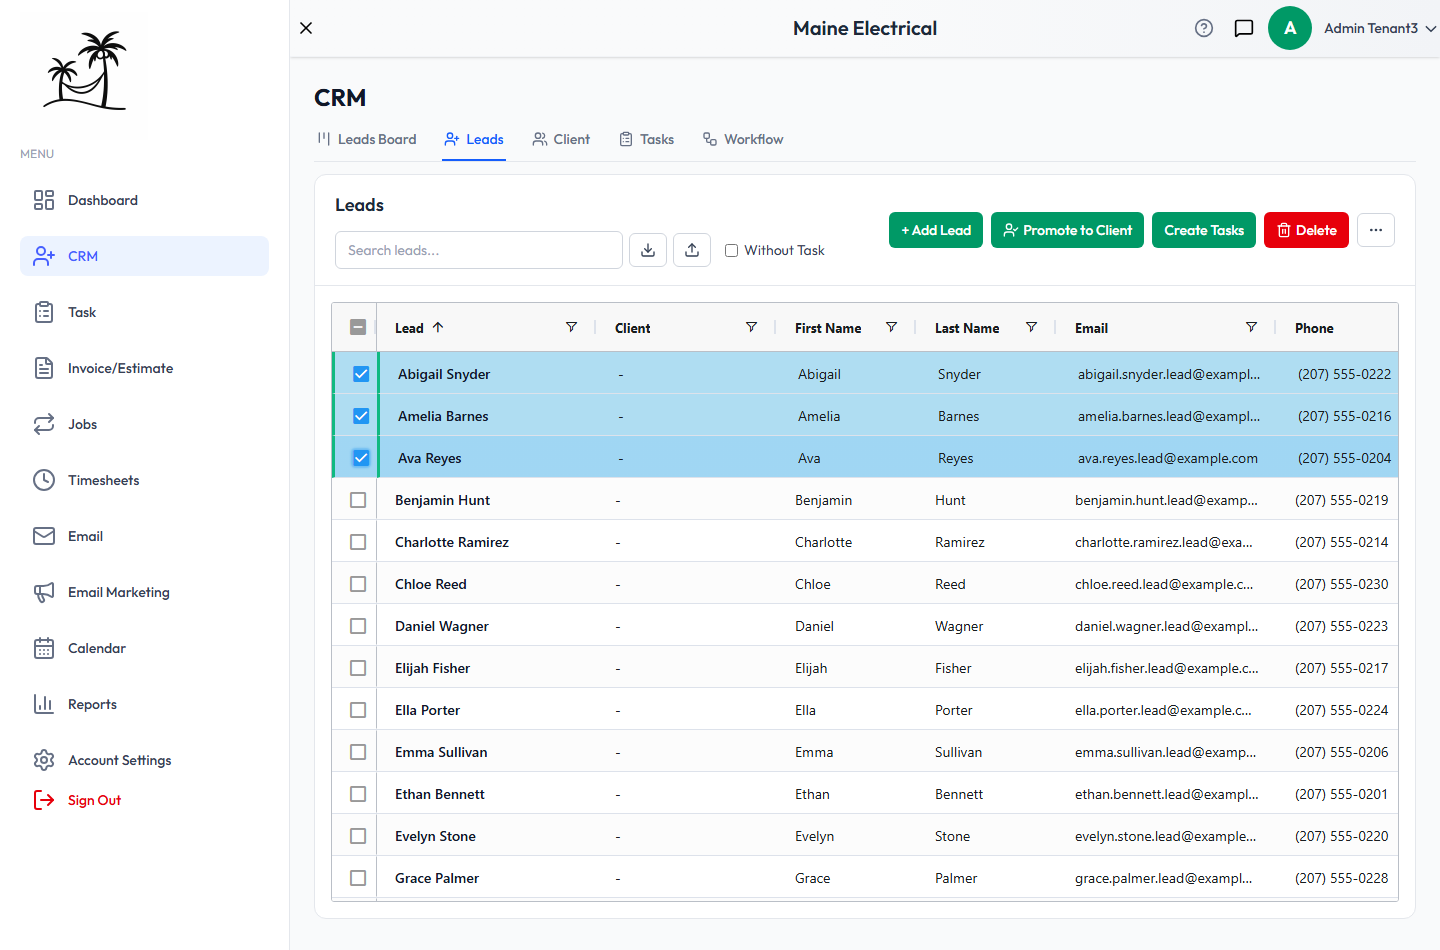Click the green avatar A icon
Viewport: 1440px width, 950px height.
[x=1290, y=28]
